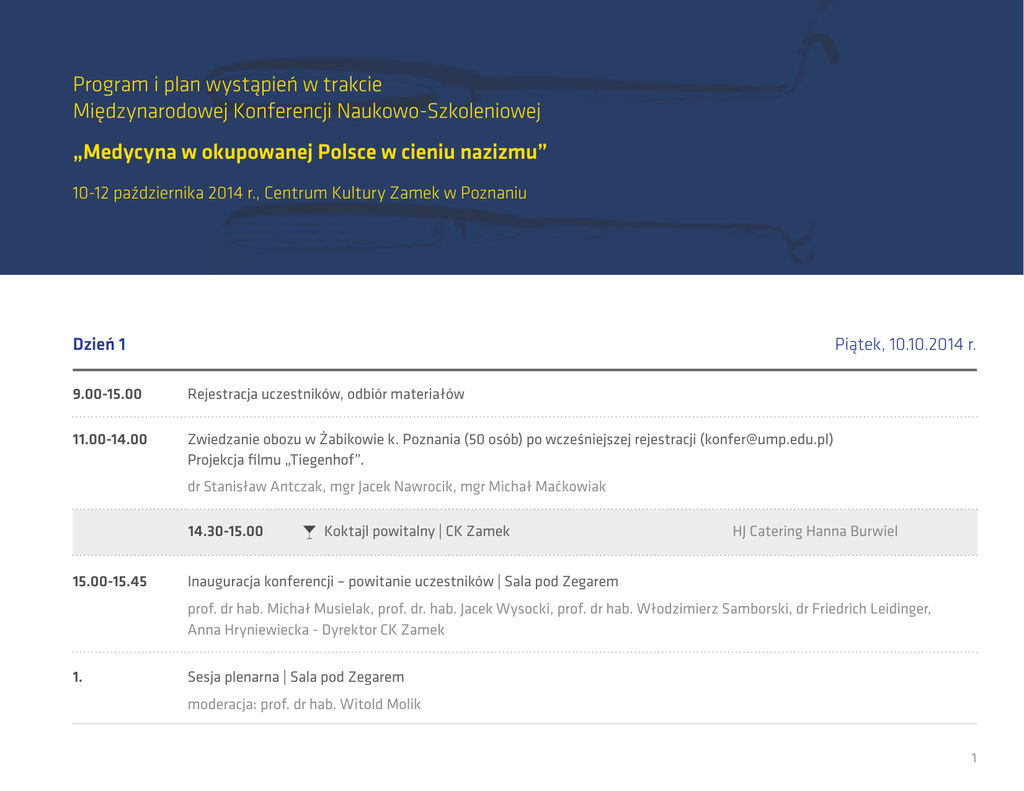Click the 14.30-15.00 time label
Viewport: 1024px width, 791px height.
click(226, 532)
